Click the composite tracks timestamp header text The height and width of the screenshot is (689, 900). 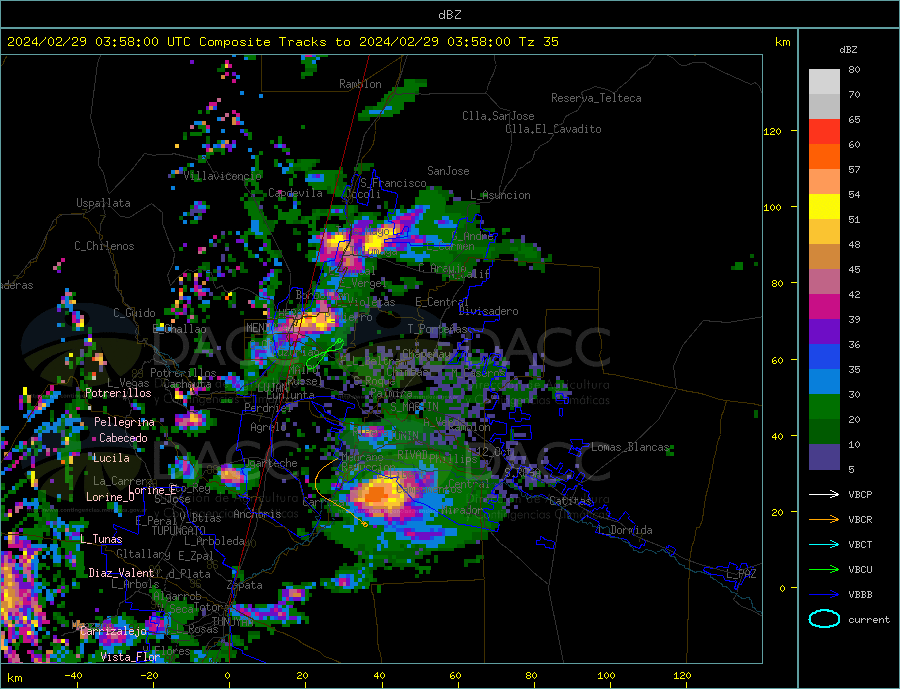point(283,42)
